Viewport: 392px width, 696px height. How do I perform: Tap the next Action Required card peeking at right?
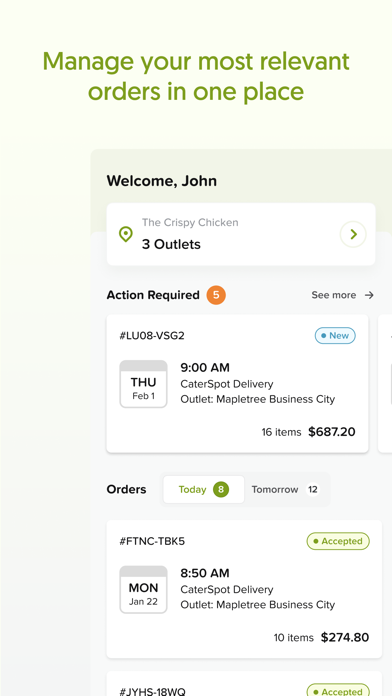[385, 384]
